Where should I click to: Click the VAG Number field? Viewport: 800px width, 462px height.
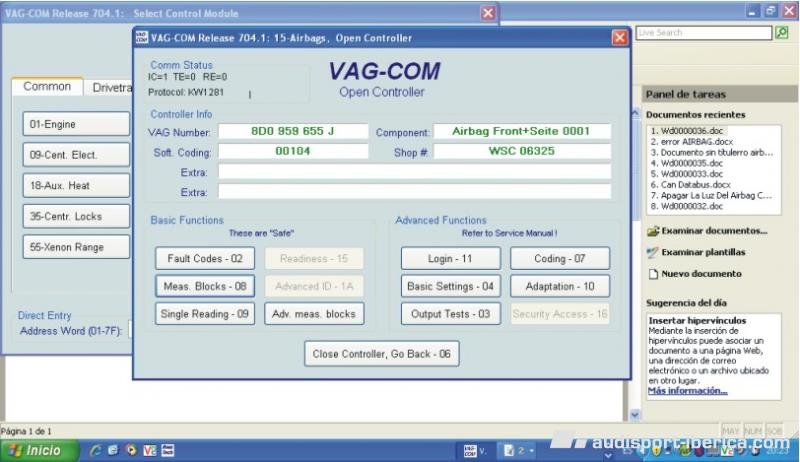click(293, 131)
